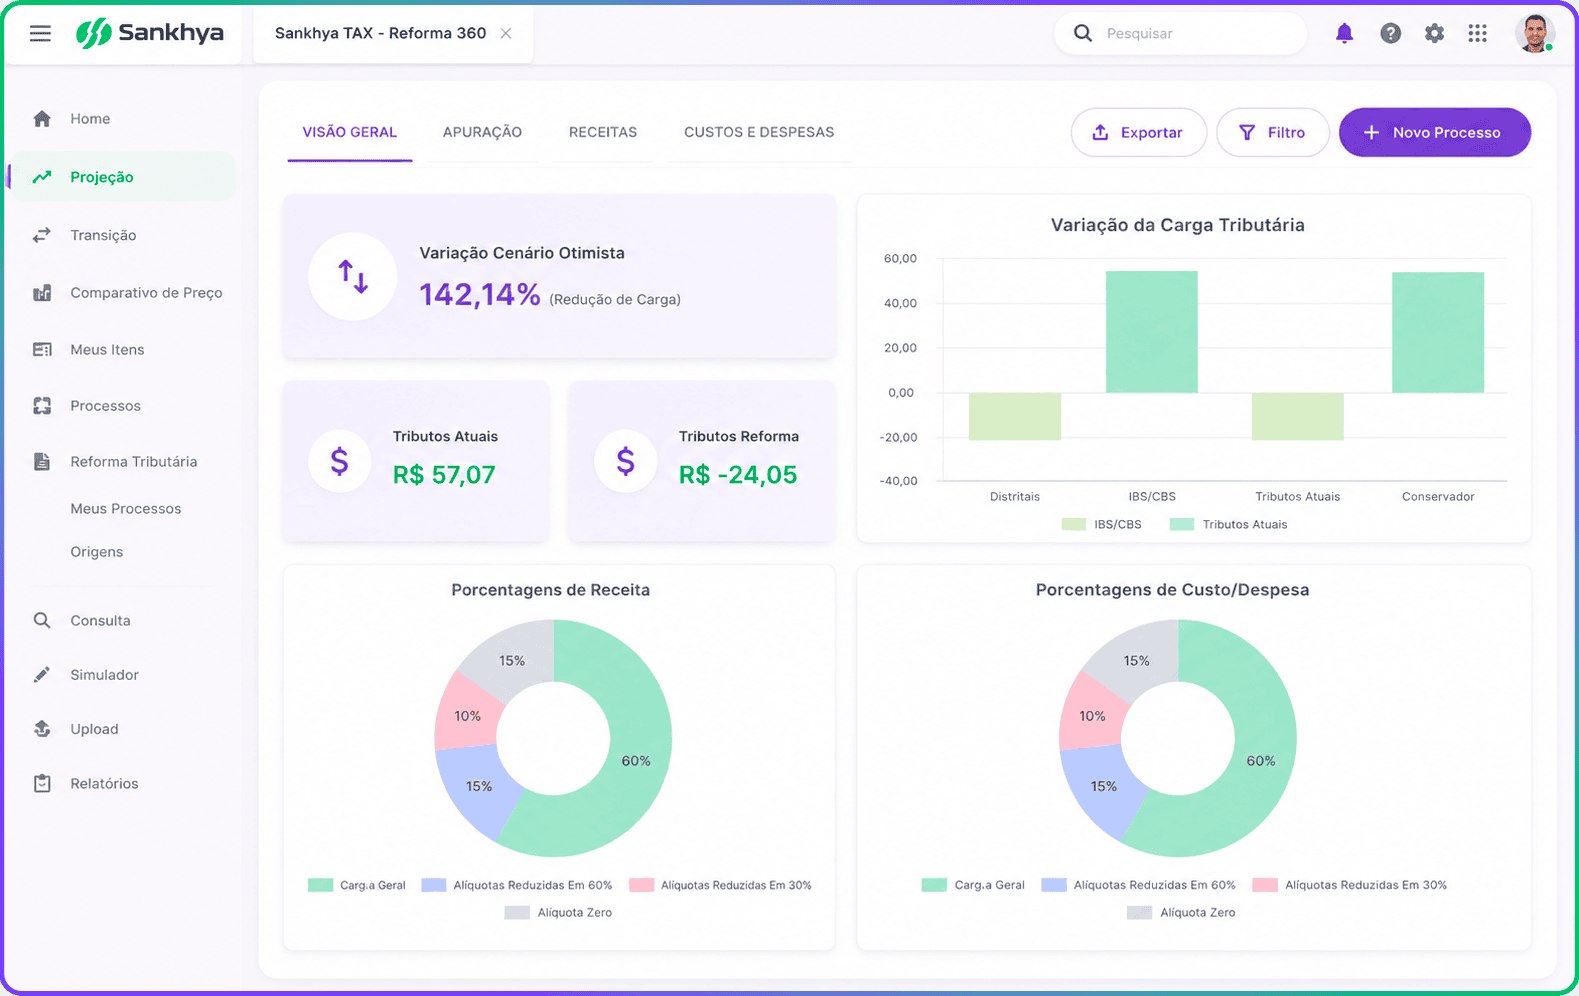
Task: Open the help question mark icon
Action: (x=1390, y=33)
